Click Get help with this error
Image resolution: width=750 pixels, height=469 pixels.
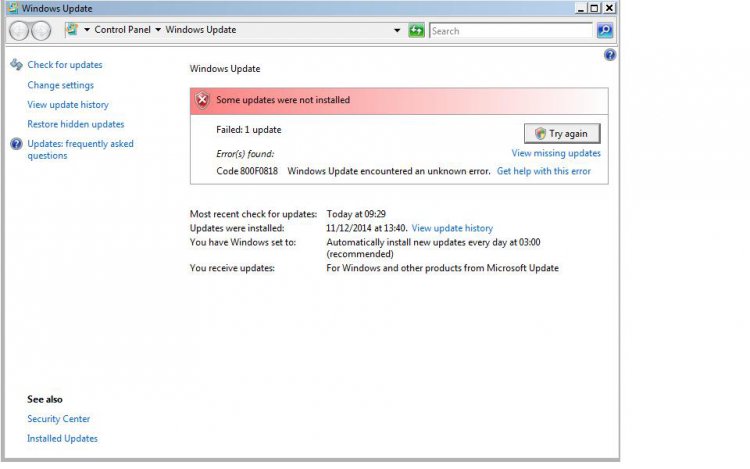pos(544,171)
